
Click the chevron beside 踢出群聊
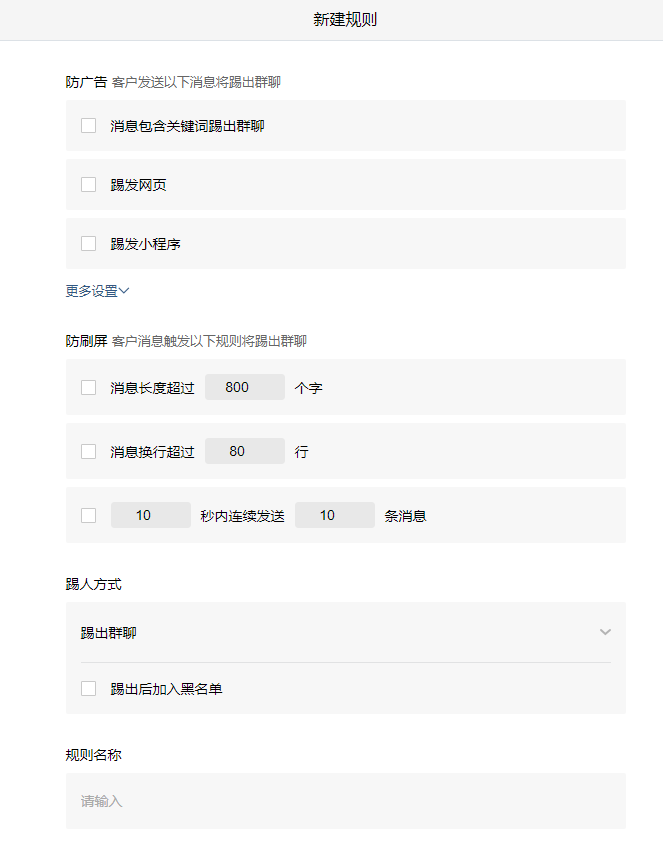pyautogui.click(x=605, y=632)
